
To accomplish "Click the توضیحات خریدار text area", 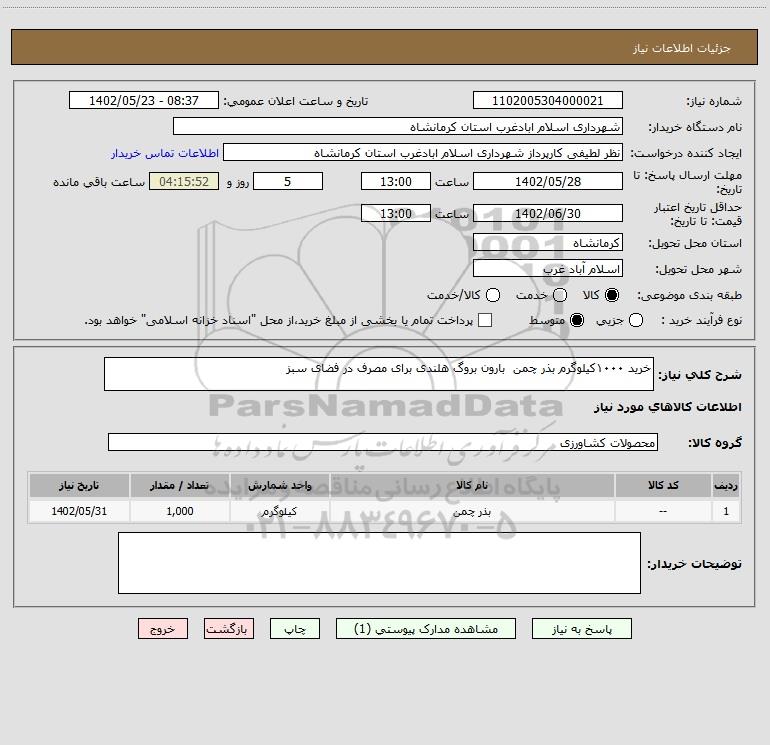I will [379, 563].
